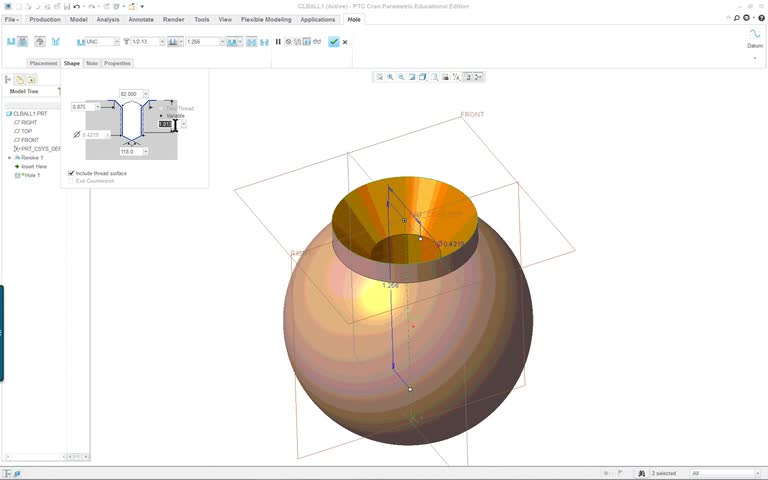Click the no preview icon
Screen dimensions: 768x480
288,42
